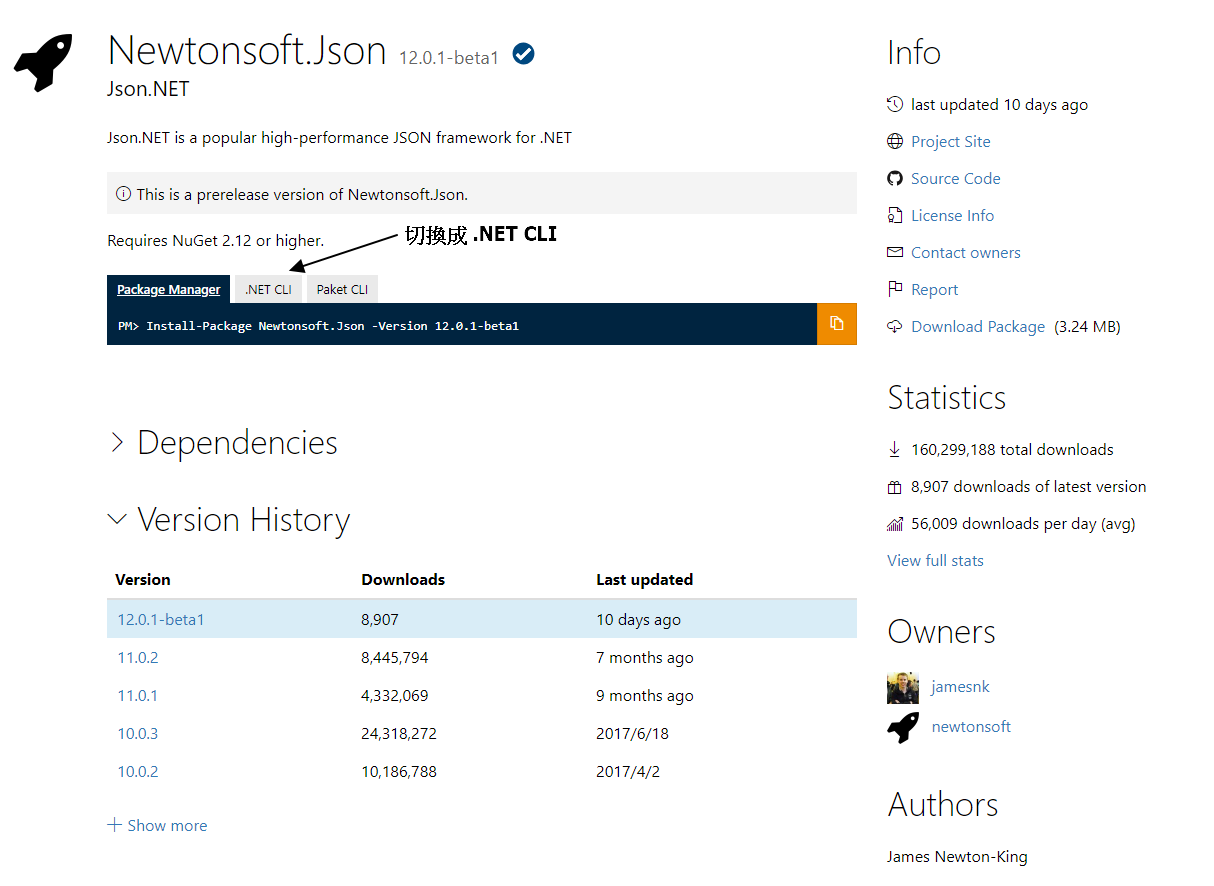Viewport: 1214px width, 886px height.
Task: Click the Version column header
Action: tap(143, 579)
